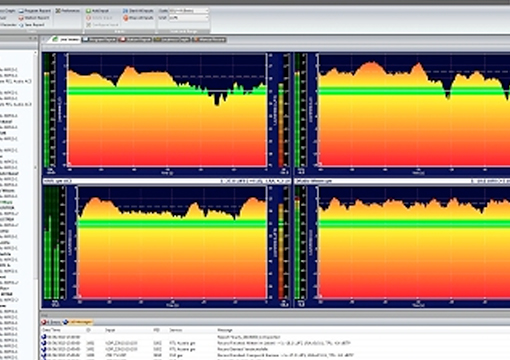Show the All Messages log filter
Viewport: 510px width, 360px height.
[77, 322]
